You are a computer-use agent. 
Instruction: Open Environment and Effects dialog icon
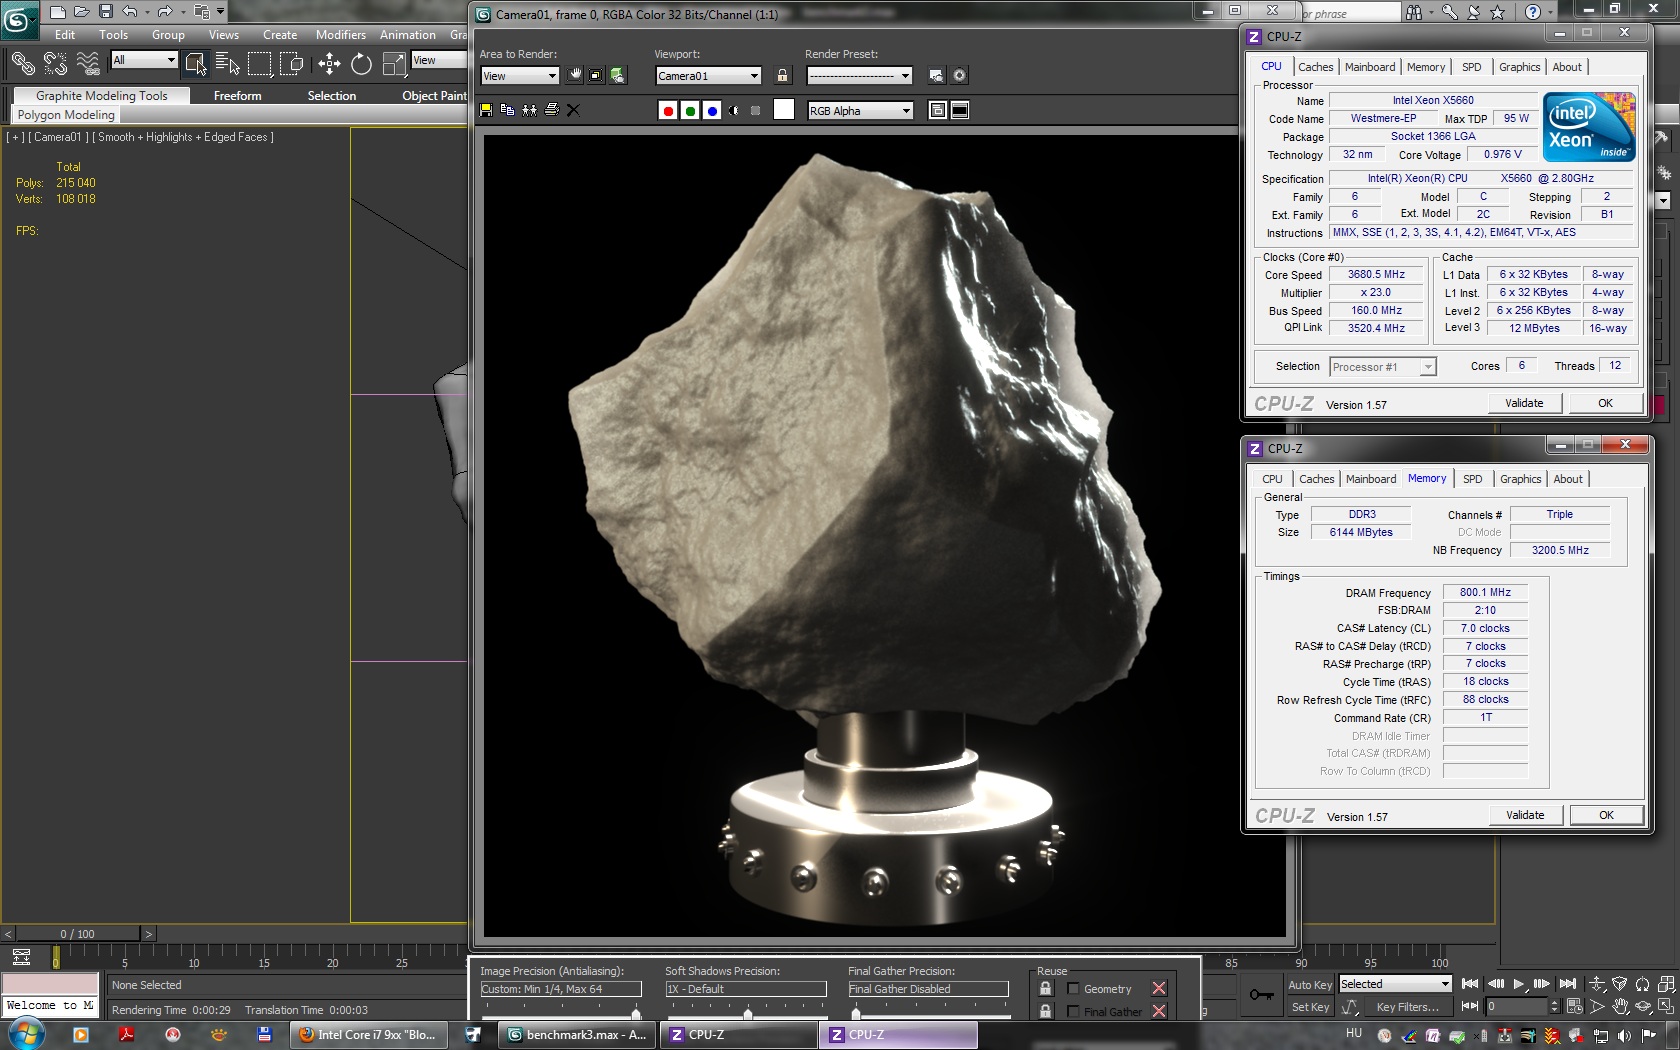tap(959, 75)
